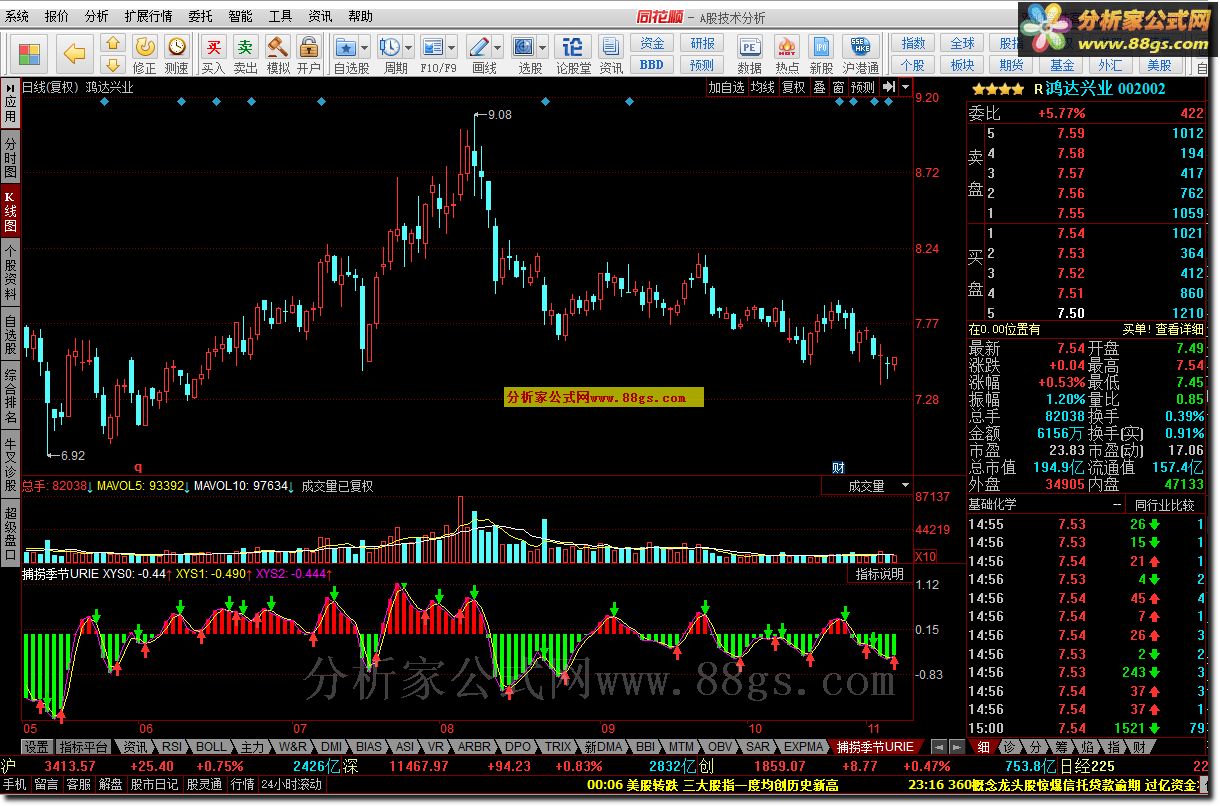The image size is (1220, 806).
Task: Click the X10 volume scale label
Action: click(925, 557)
